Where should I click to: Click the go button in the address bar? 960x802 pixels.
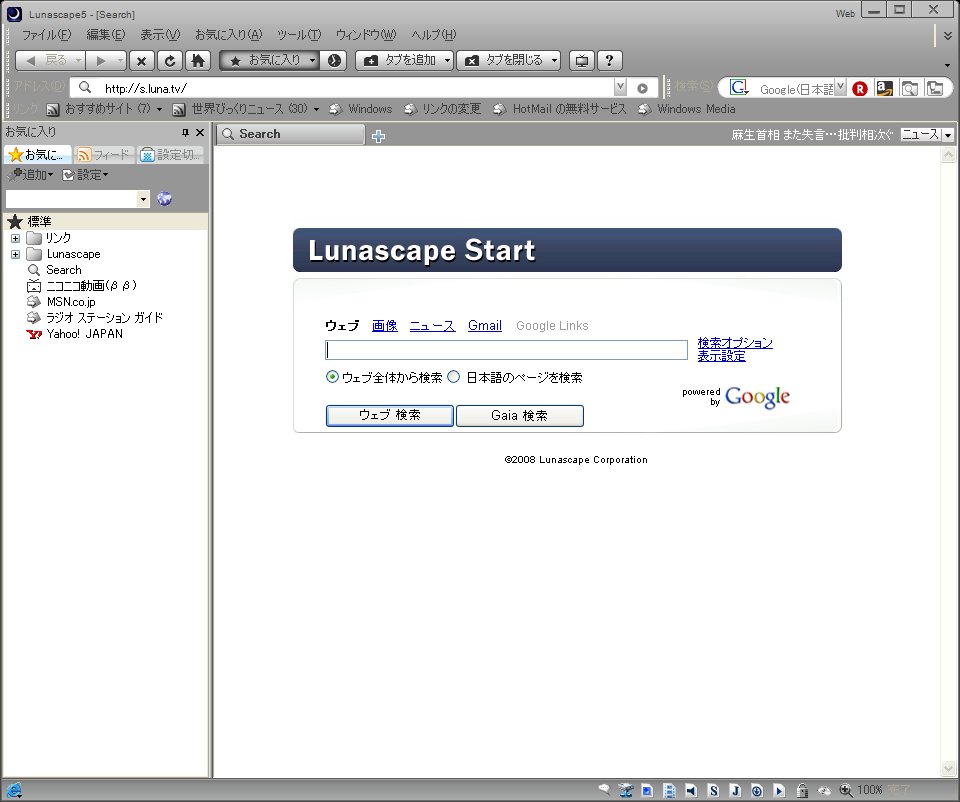[x=642, y=88]
